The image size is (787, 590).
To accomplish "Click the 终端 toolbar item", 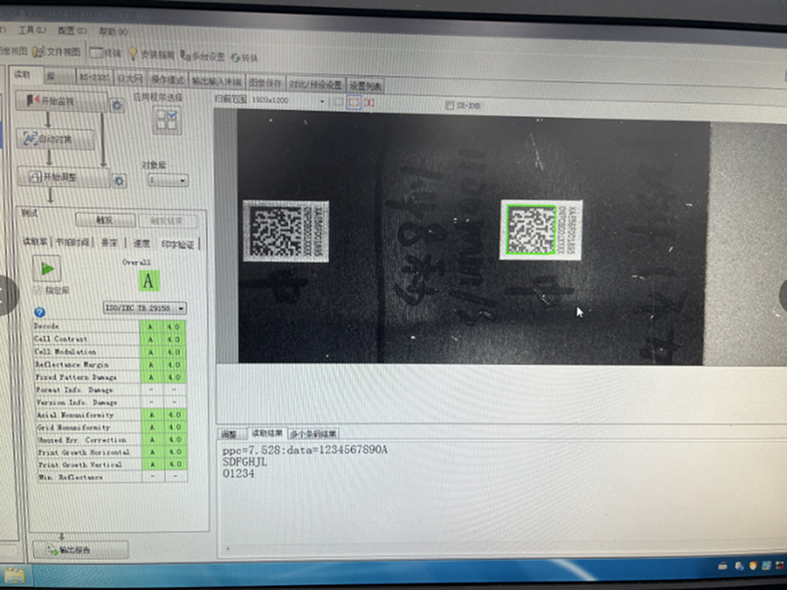I will coord(106,53).
